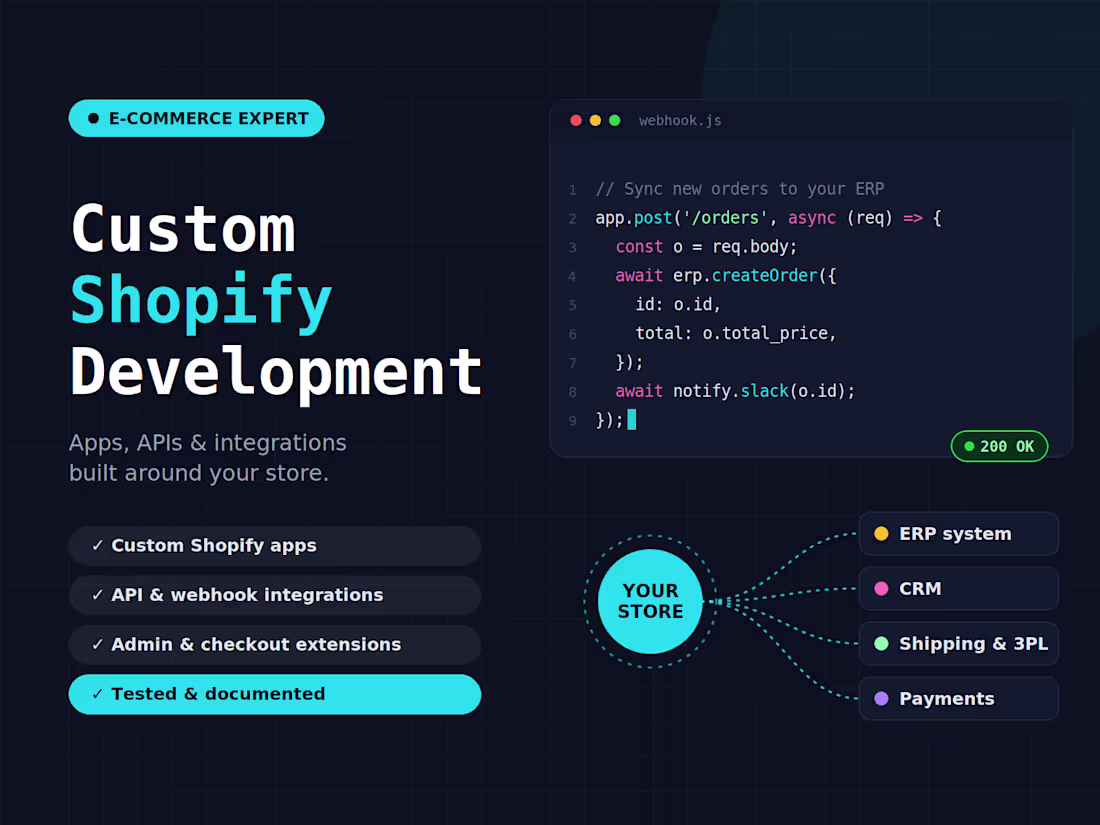Click the check mark on API & webhook integrations
Viewport: 1100px width, 825px height.
click(x=98, y=595)
